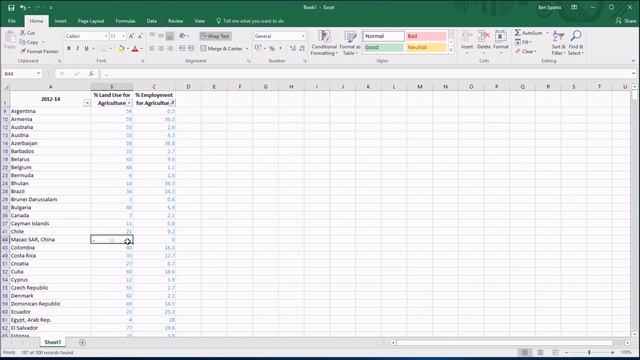Open Find & Select
The image size is (640, 360).
[x=576, y=42]
